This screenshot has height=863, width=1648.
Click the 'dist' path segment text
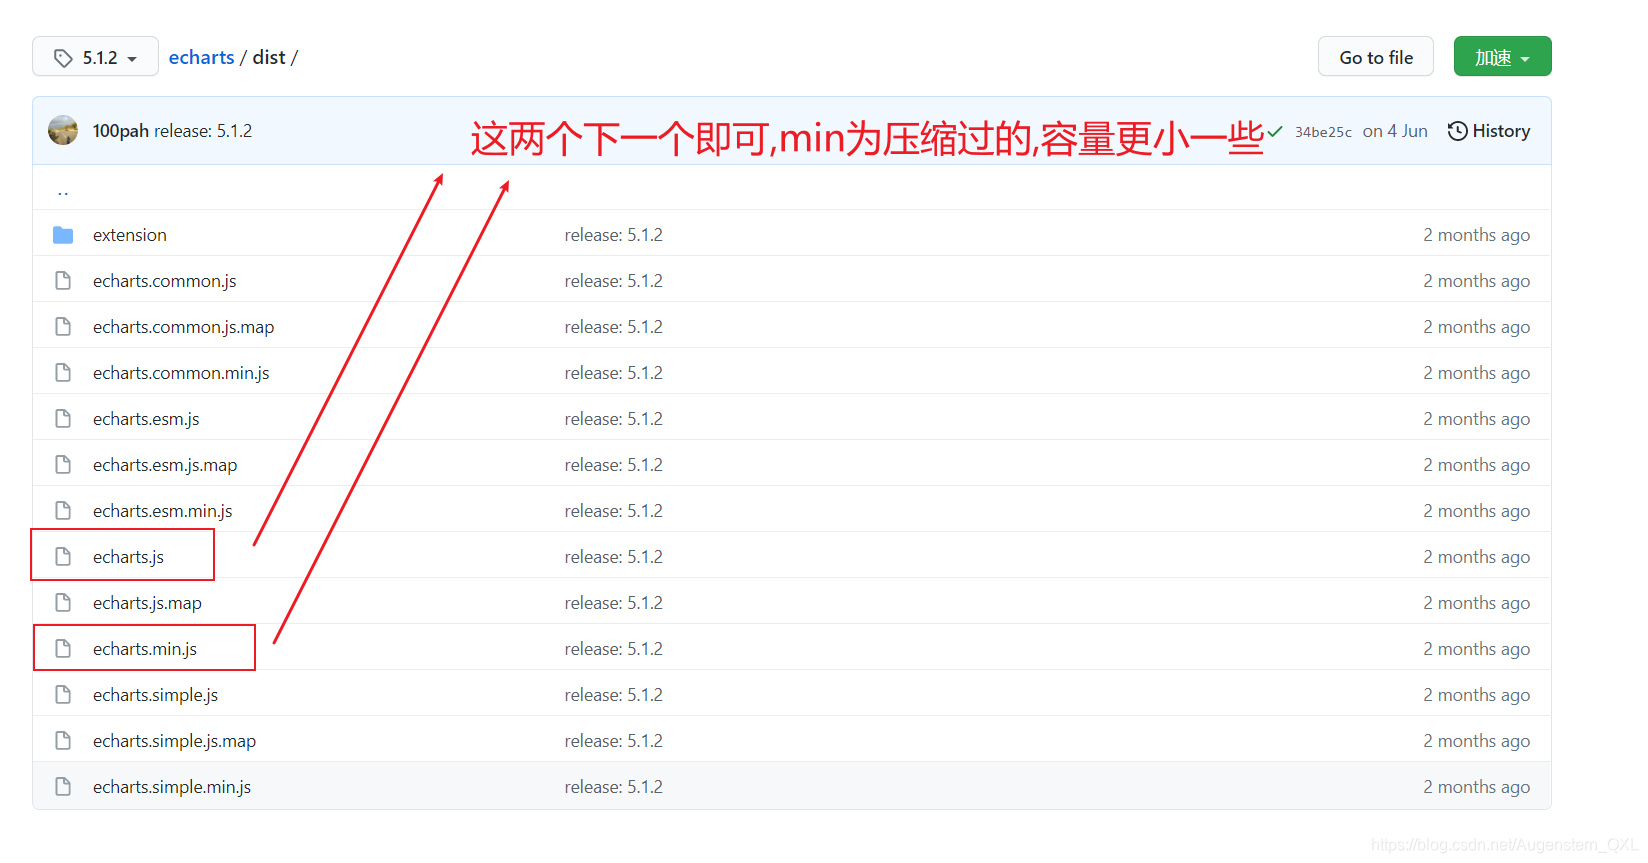click(x=269, y=57)
